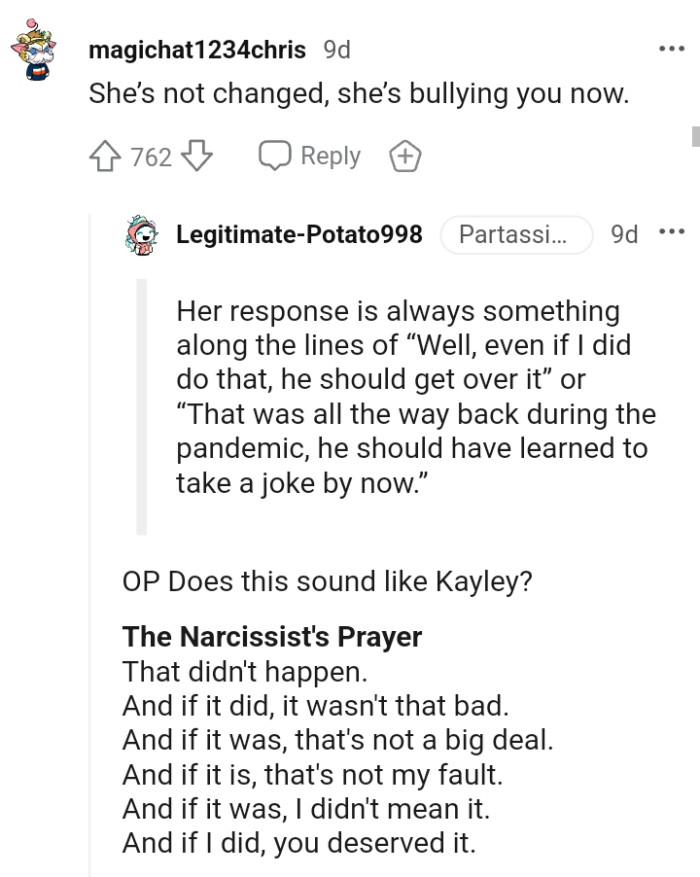
Task: Collapse the quoted block via its gray bar
Action: [x=144, y=405]
